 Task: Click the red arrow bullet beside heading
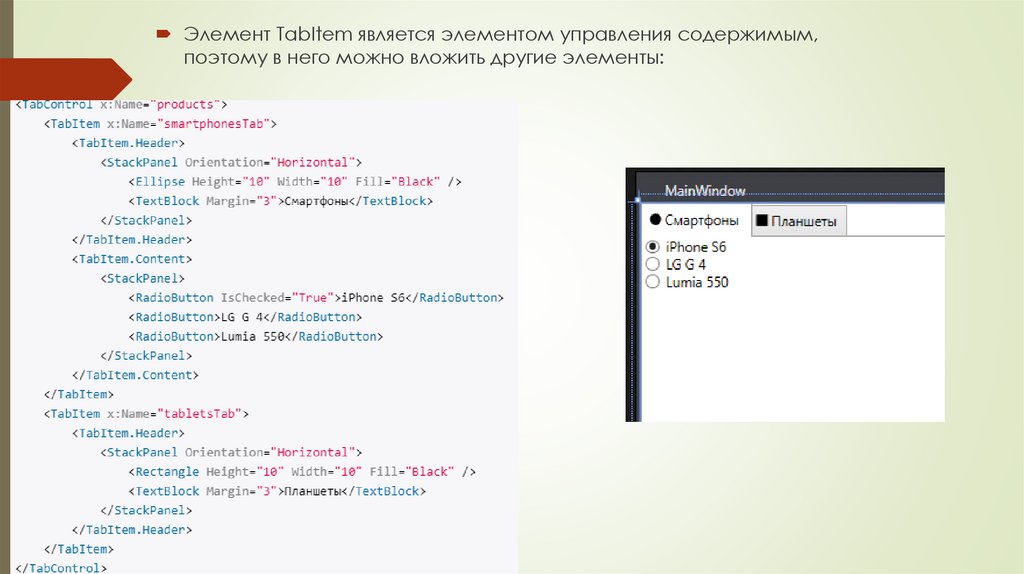pos(163,33)
